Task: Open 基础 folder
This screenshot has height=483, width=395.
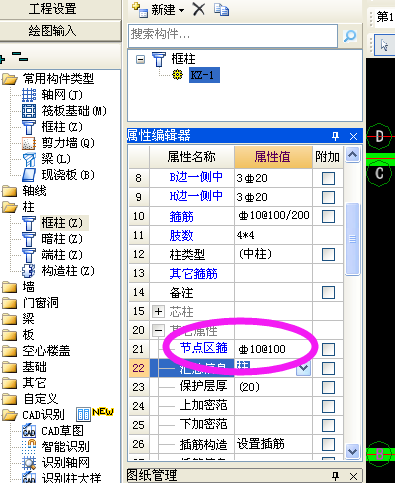Action: 9,367
